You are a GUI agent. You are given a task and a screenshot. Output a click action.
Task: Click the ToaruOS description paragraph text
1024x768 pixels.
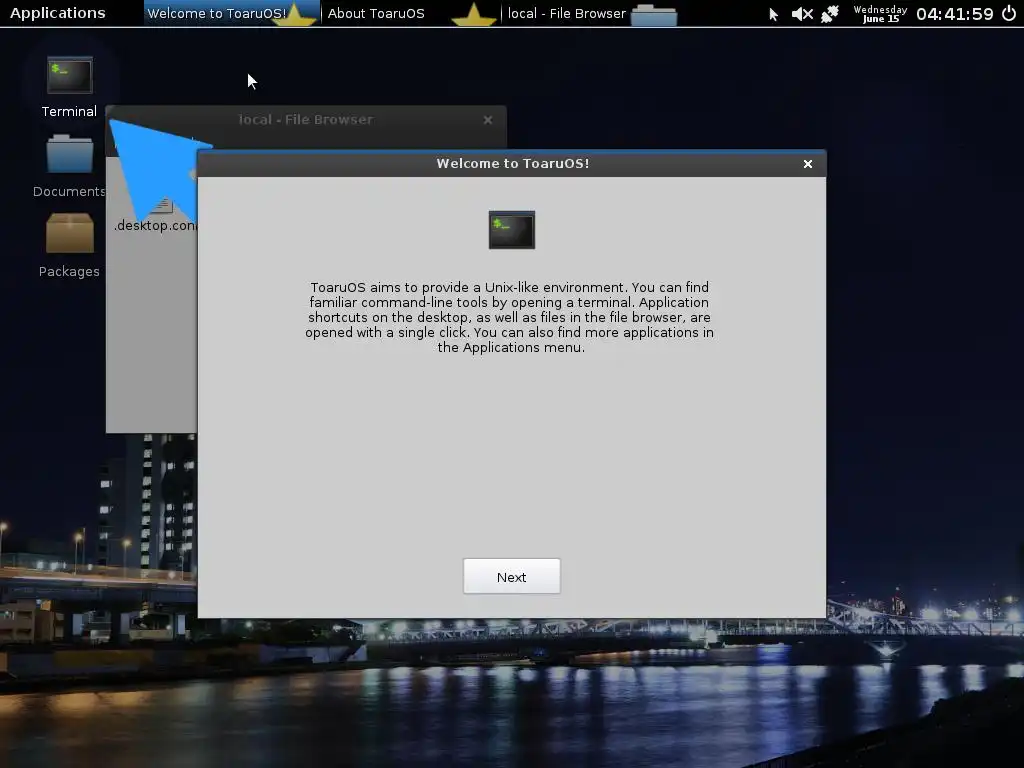tap(509, 317)
